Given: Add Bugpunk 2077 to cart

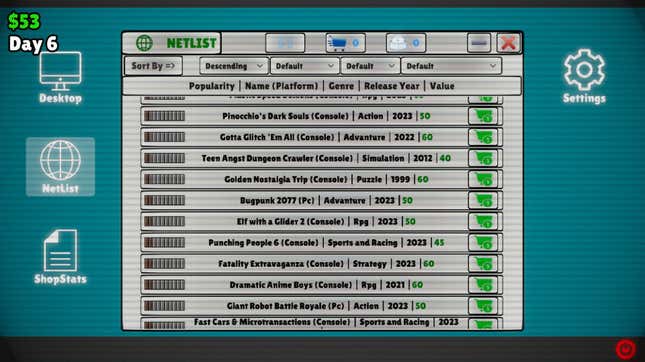Looking at the screenshot, I should [483, 200].
